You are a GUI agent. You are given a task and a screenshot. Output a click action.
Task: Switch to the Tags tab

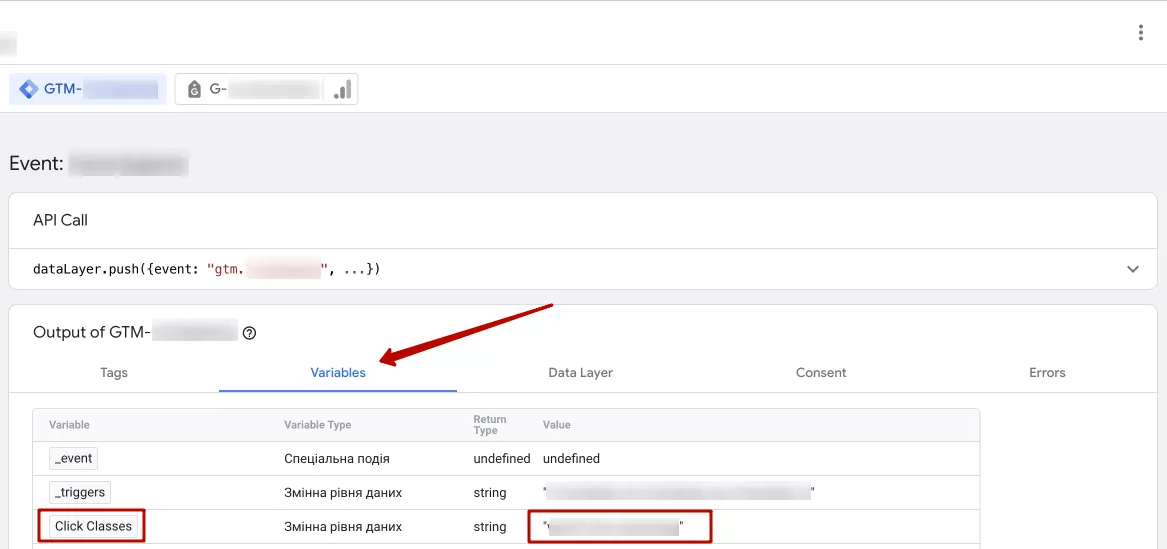coord(114,373)
